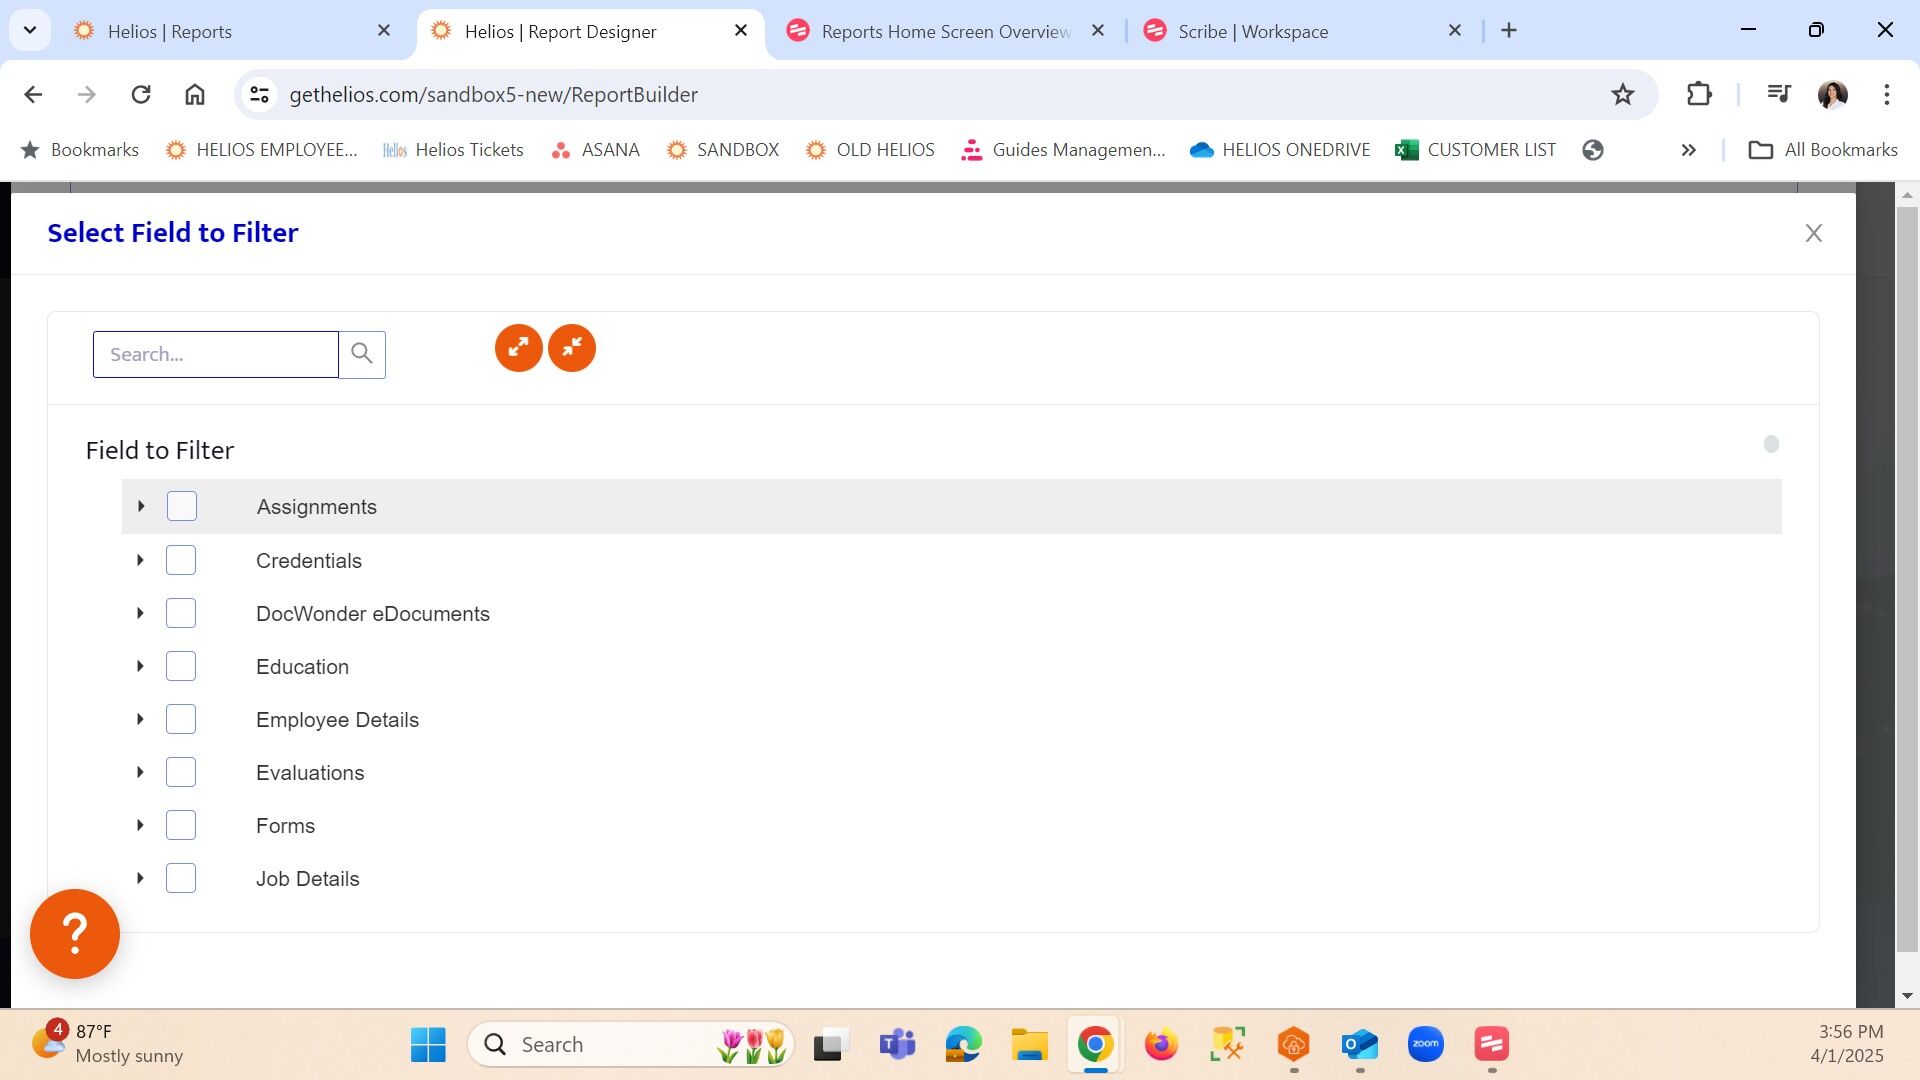The image size is (1920, 1080).
Task: Open the CUSTOMER LIST bookmark
Action: point(1476,150)
